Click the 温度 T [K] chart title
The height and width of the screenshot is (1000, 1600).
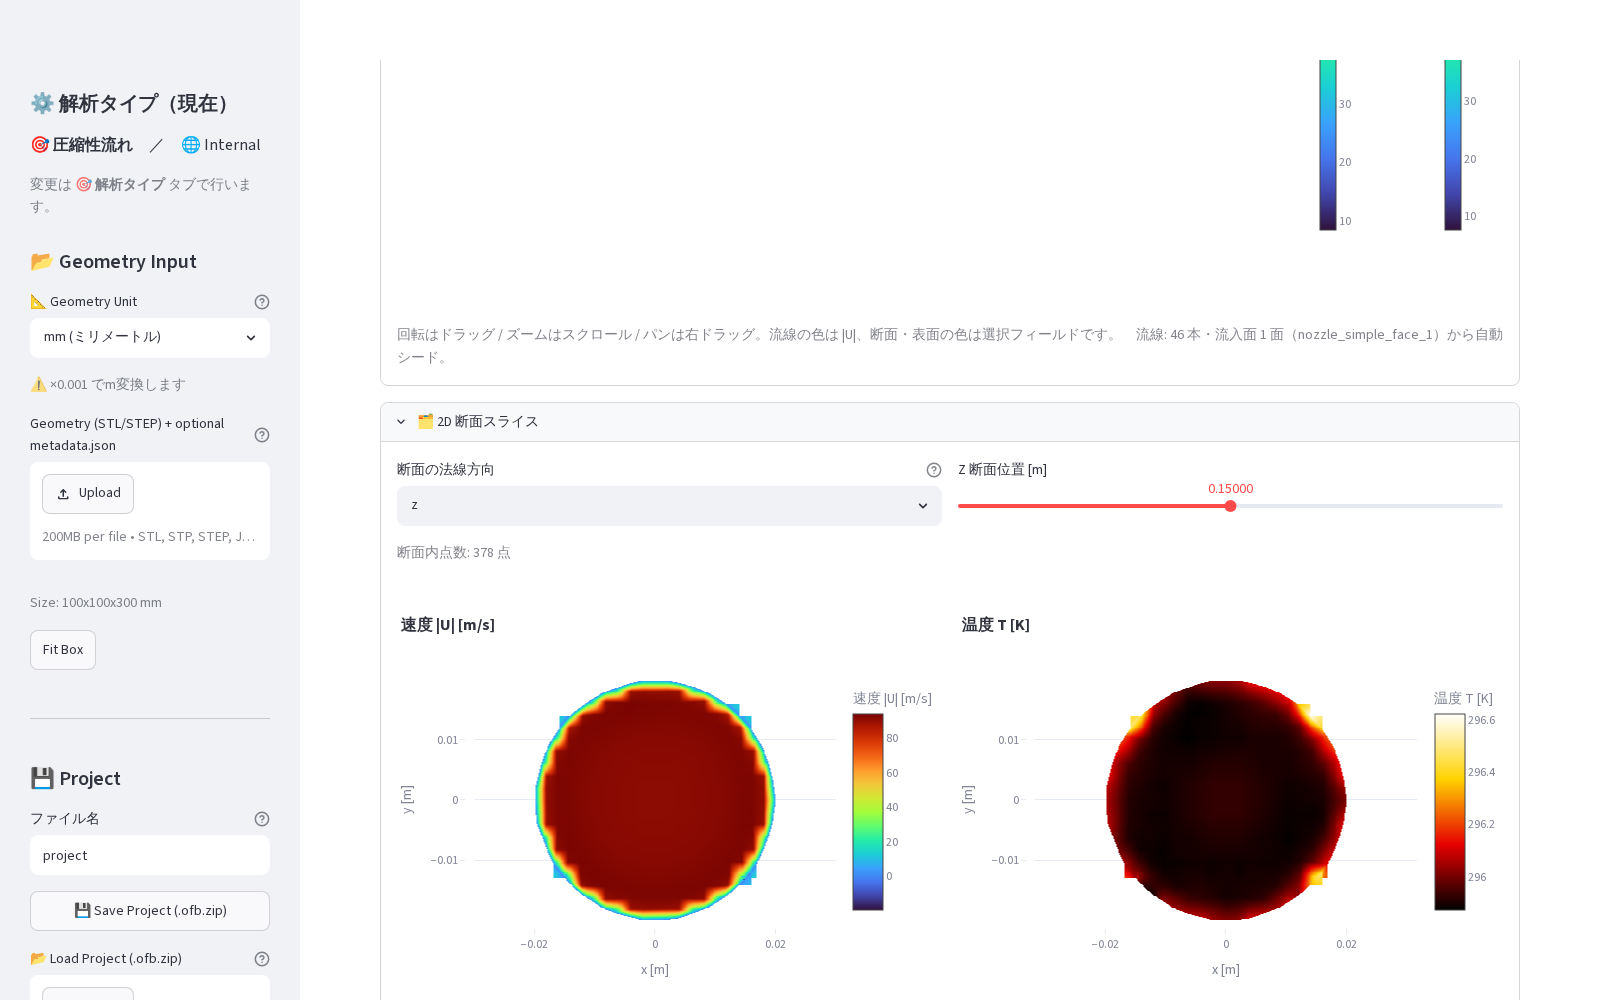(x=996, y=625)
